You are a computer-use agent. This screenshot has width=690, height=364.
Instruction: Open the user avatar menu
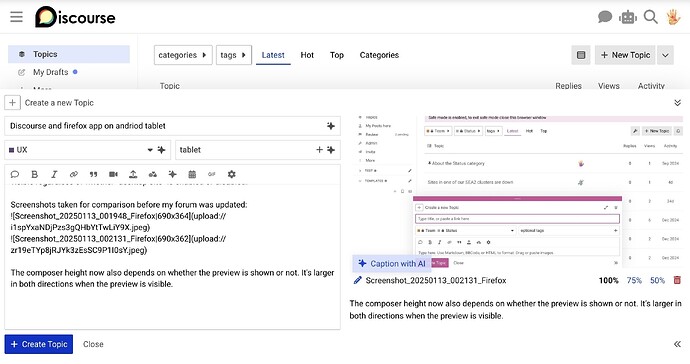[x=673, y=17]
